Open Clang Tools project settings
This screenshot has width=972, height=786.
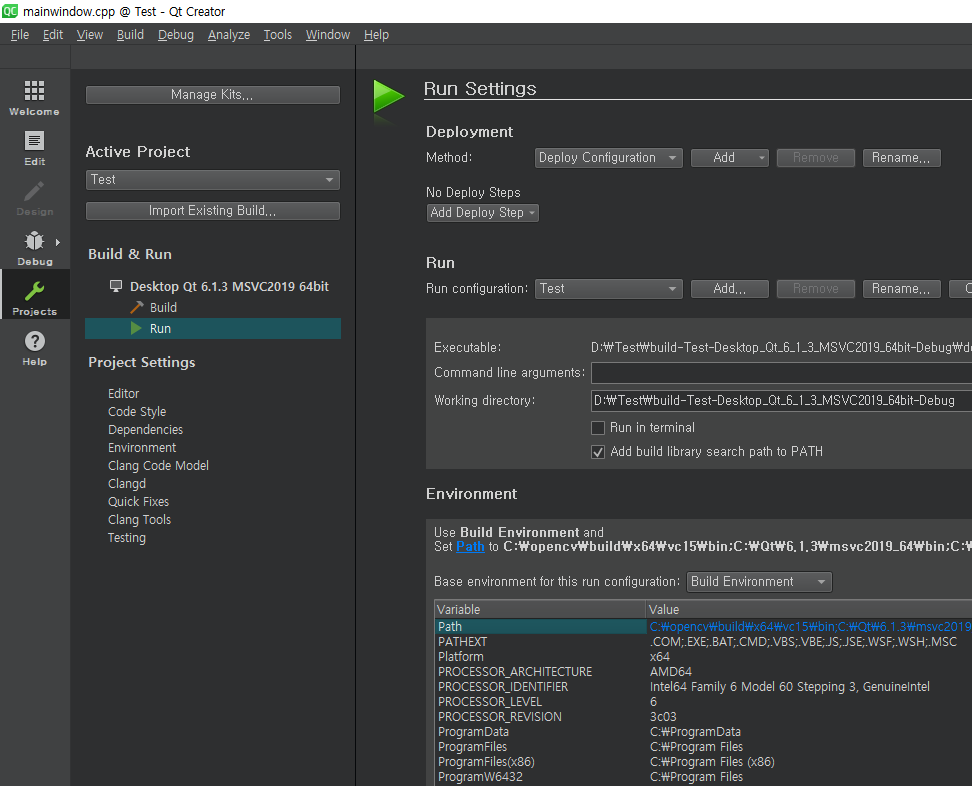tap(139, 519)
